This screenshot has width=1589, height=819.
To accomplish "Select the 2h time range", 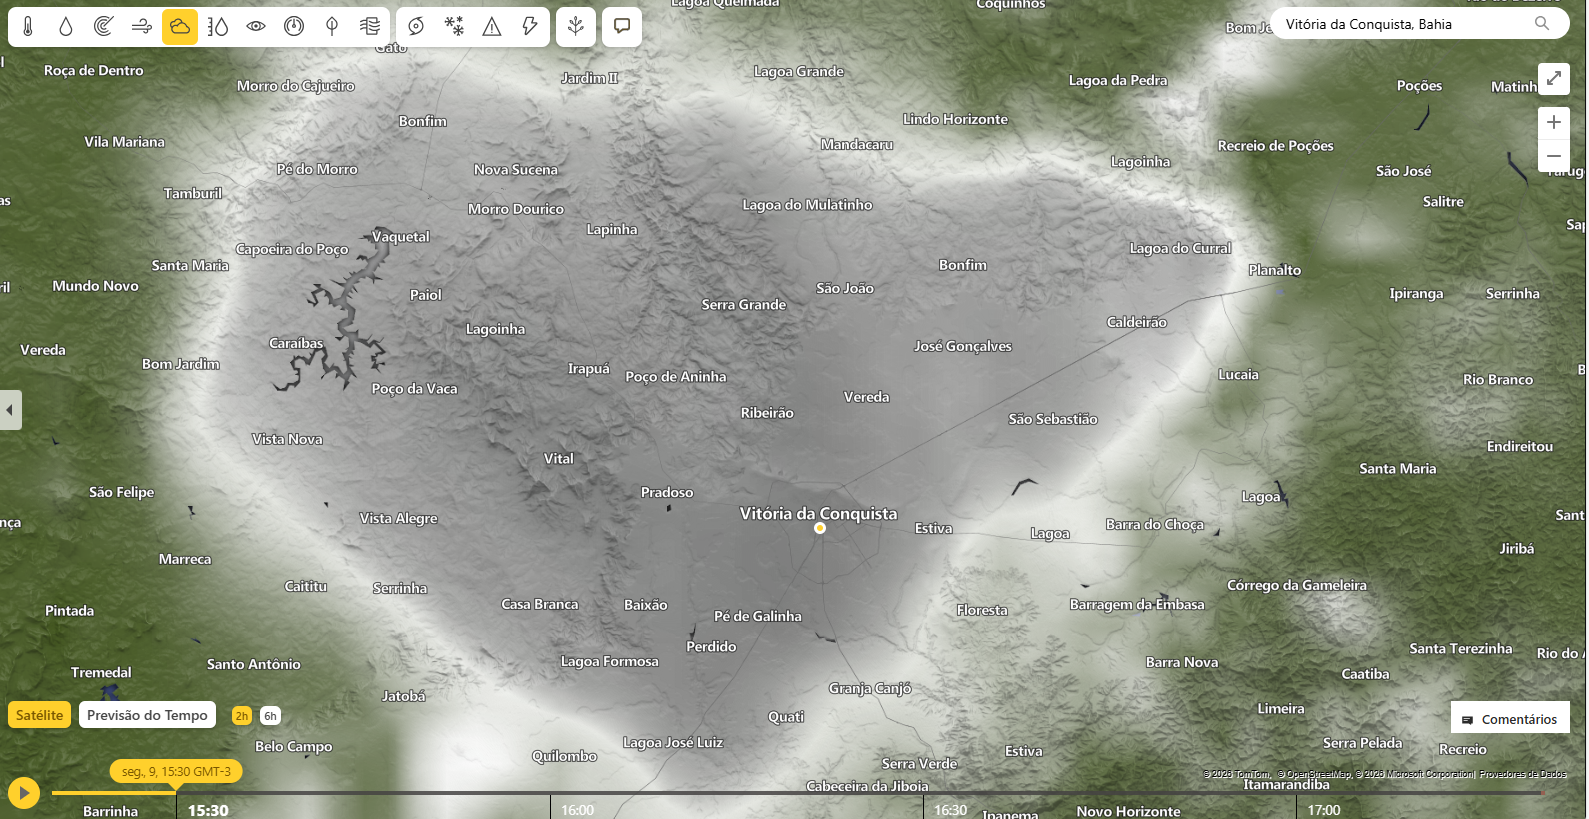I will coord(242,716).
